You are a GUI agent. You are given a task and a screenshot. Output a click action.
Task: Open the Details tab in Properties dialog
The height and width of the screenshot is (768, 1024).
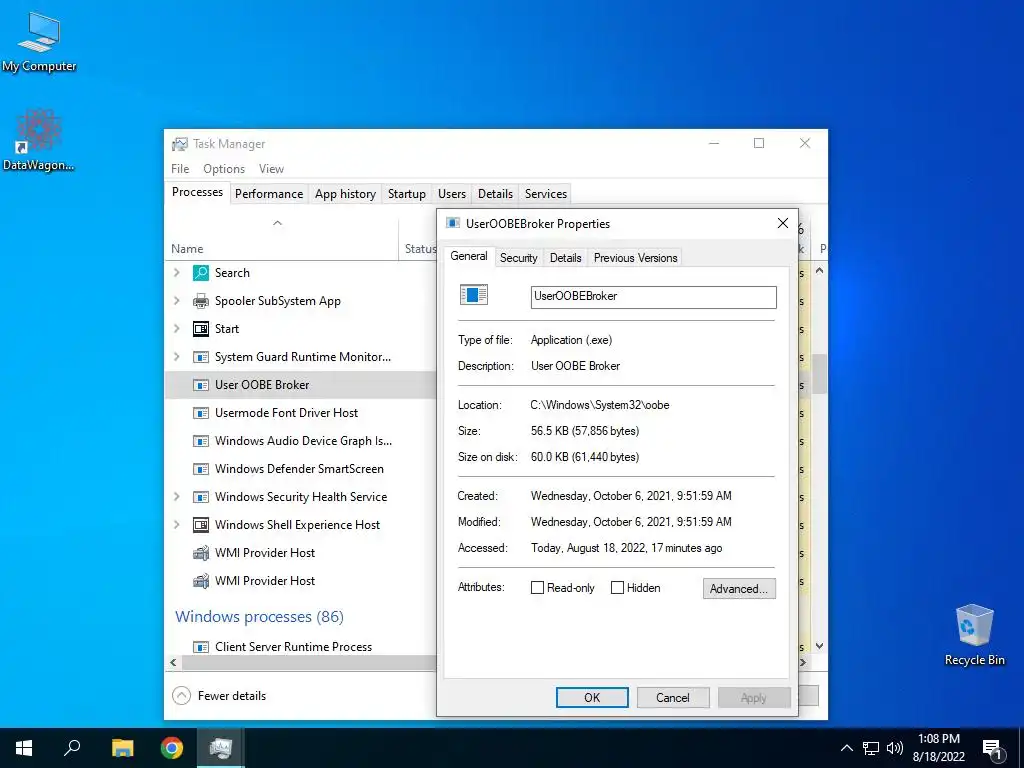point(566,258)
